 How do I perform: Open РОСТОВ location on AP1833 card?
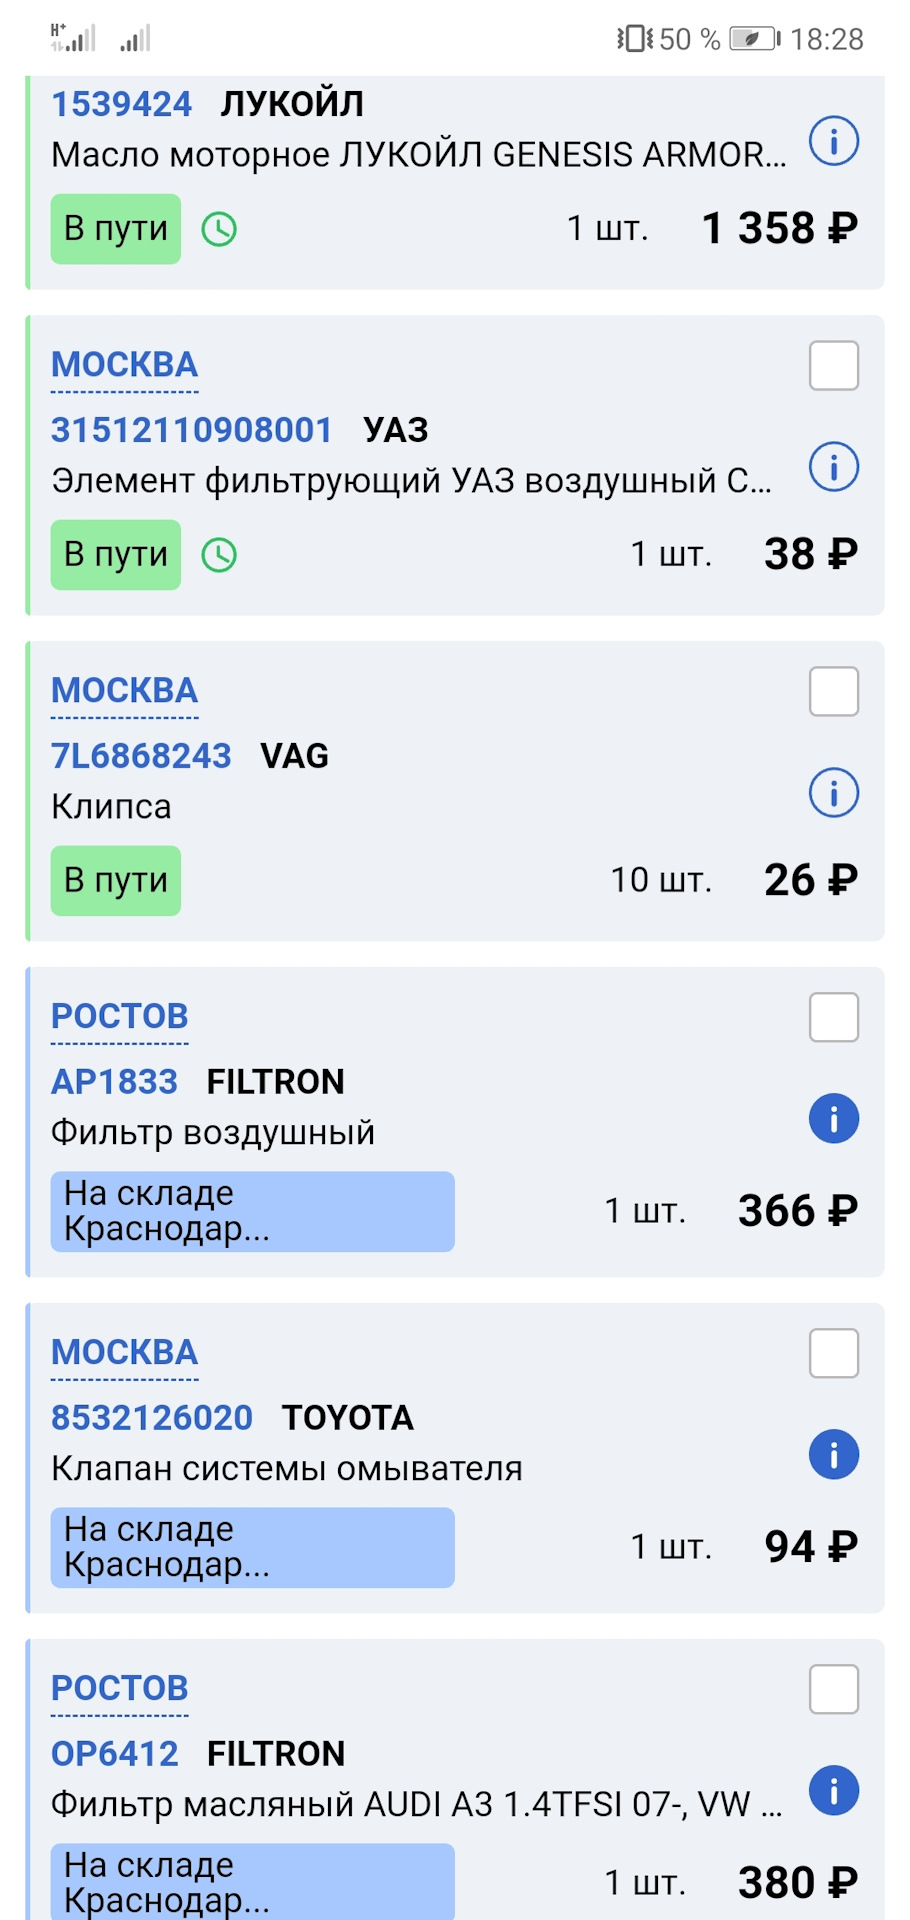[119, 1017]
